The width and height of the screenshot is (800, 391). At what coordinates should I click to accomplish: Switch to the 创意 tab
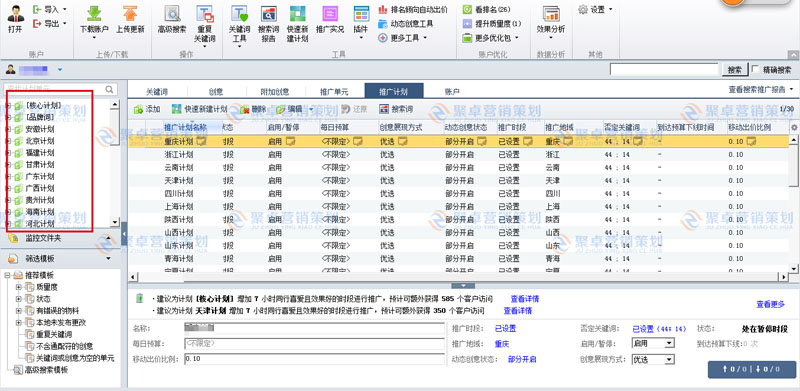[x=216, y=92]
